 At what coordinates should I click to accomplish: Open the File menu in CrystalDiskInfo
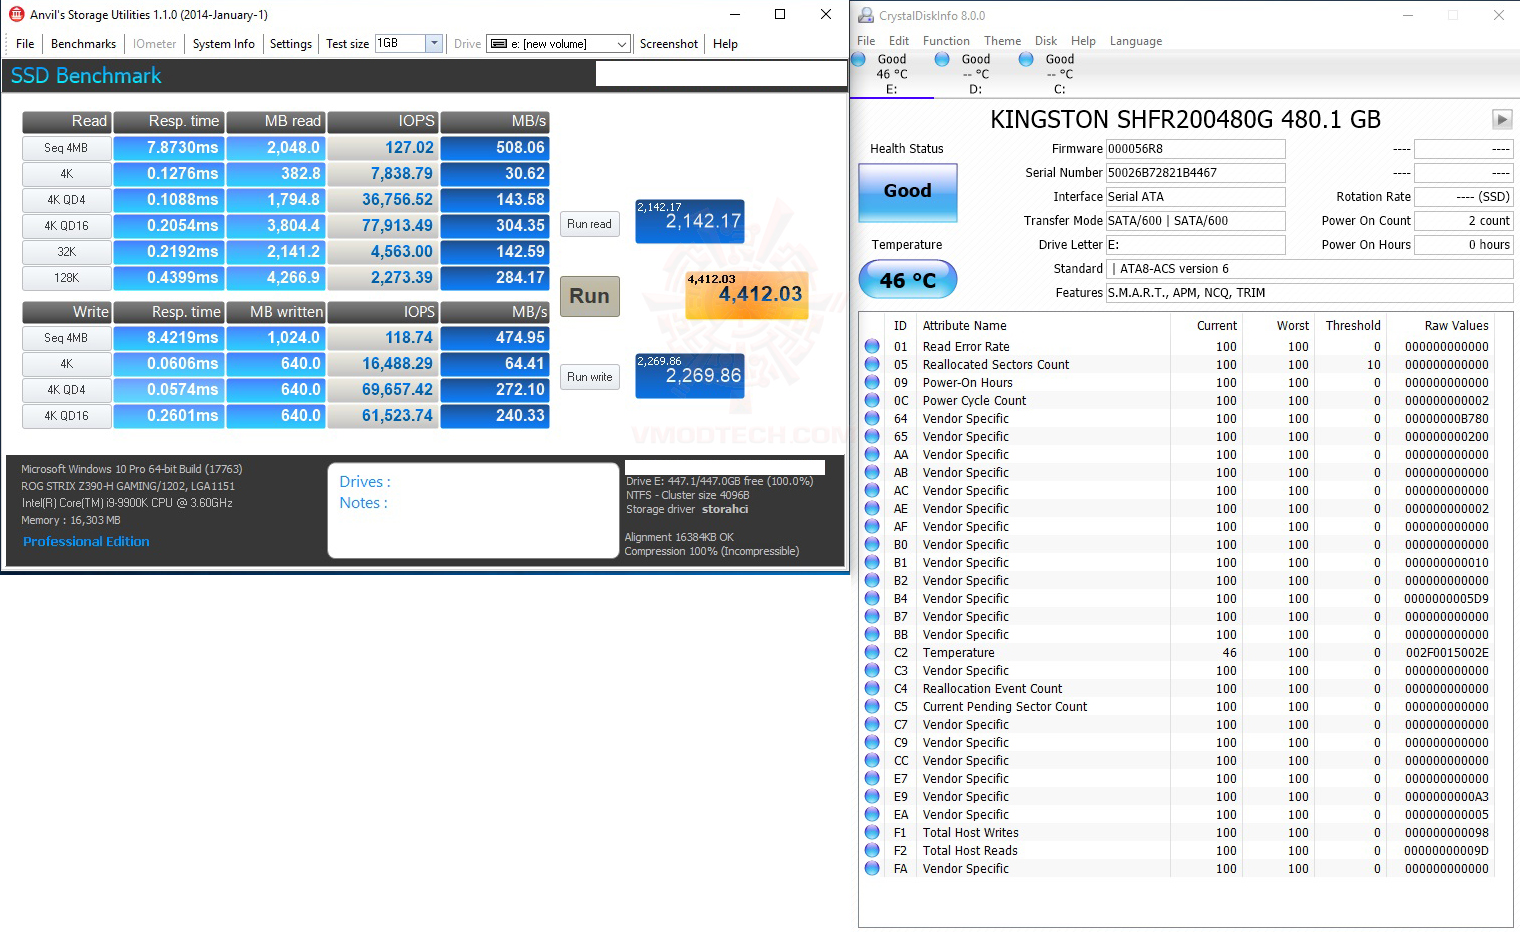[866, 41]
